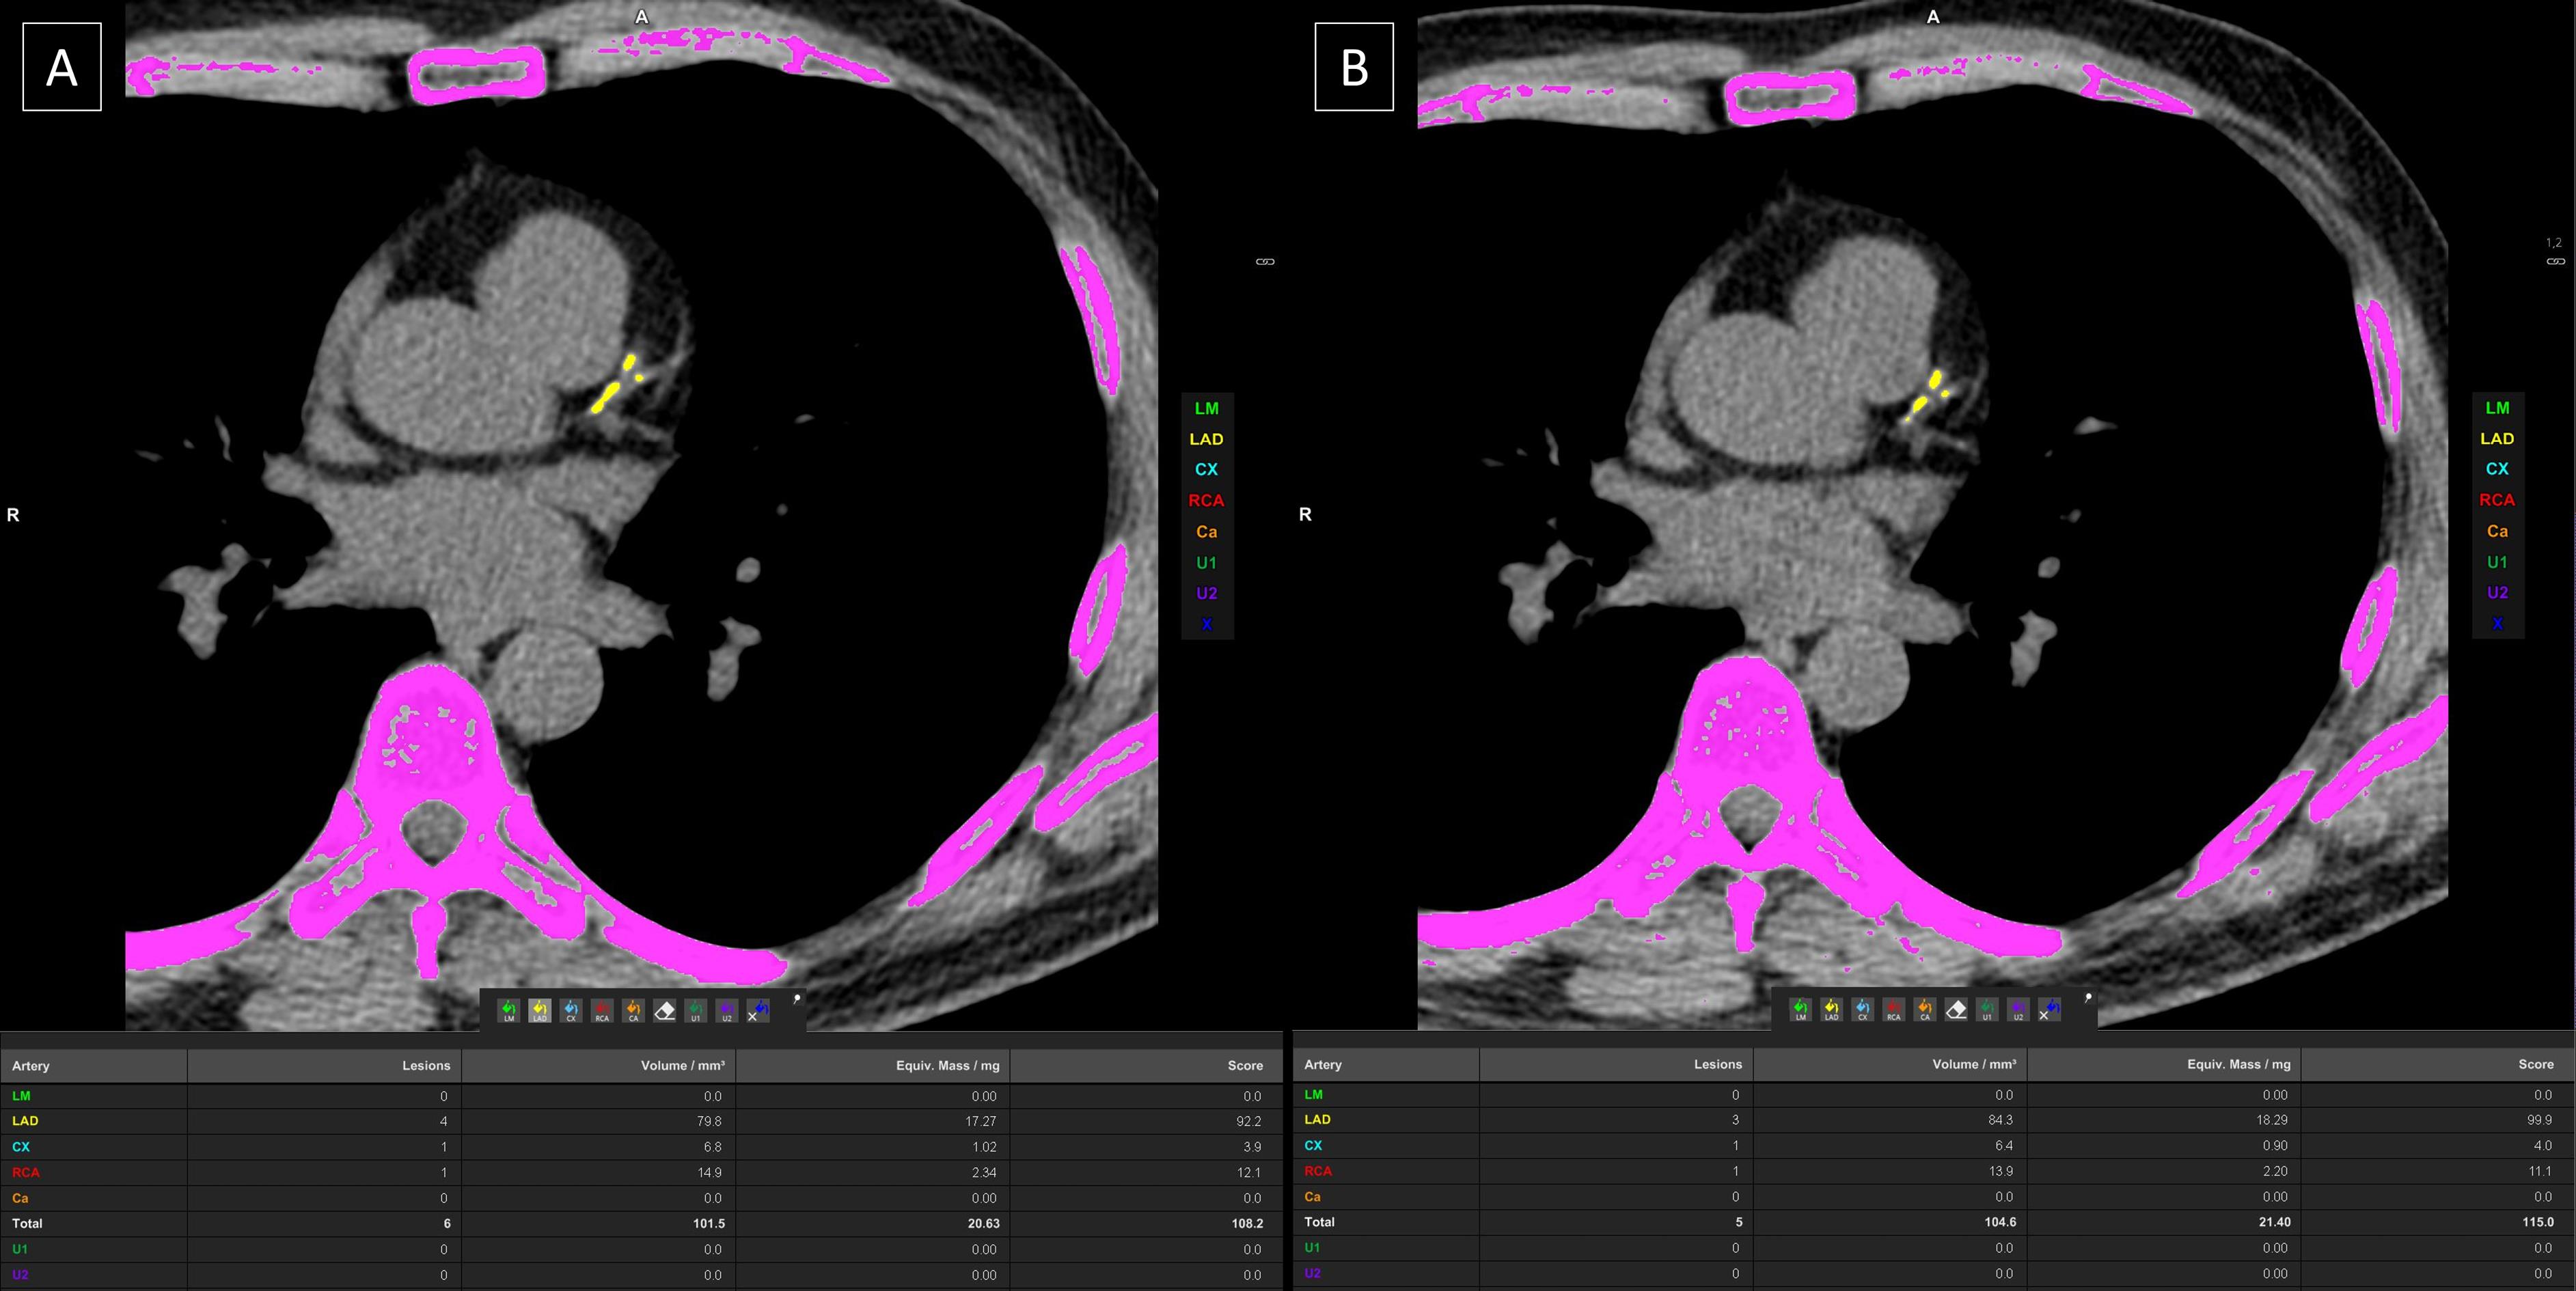This screenshot has width=2576, height=1291.
Task: Select LAD paint bucket in right viewer toolbar
Action: [x=1832, y=1010]
